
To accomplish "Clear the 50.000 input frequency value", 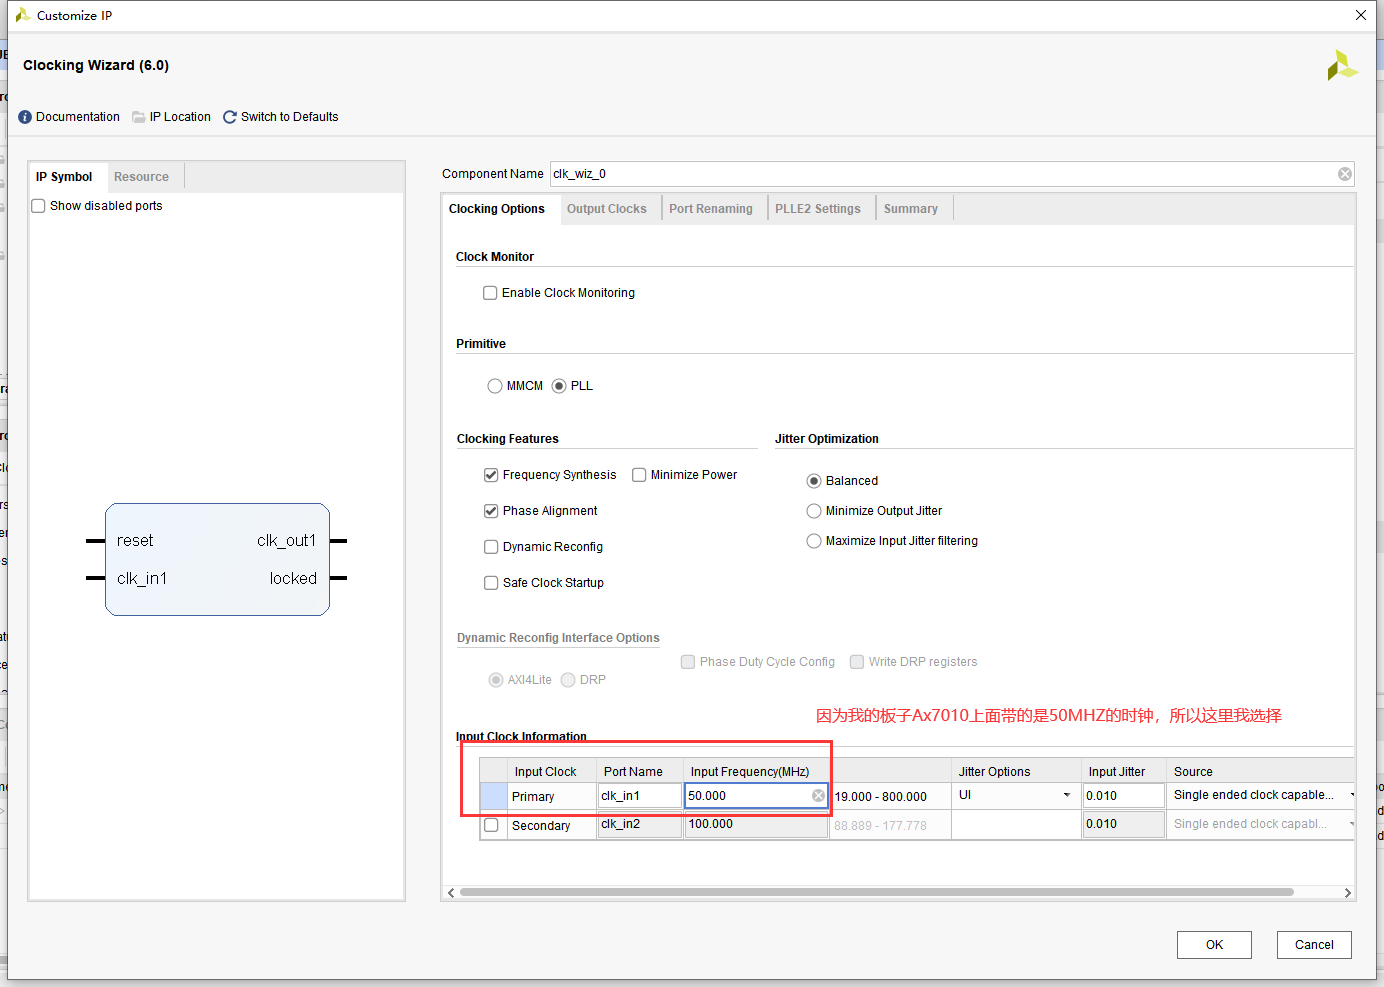I will tap(818, 796).
